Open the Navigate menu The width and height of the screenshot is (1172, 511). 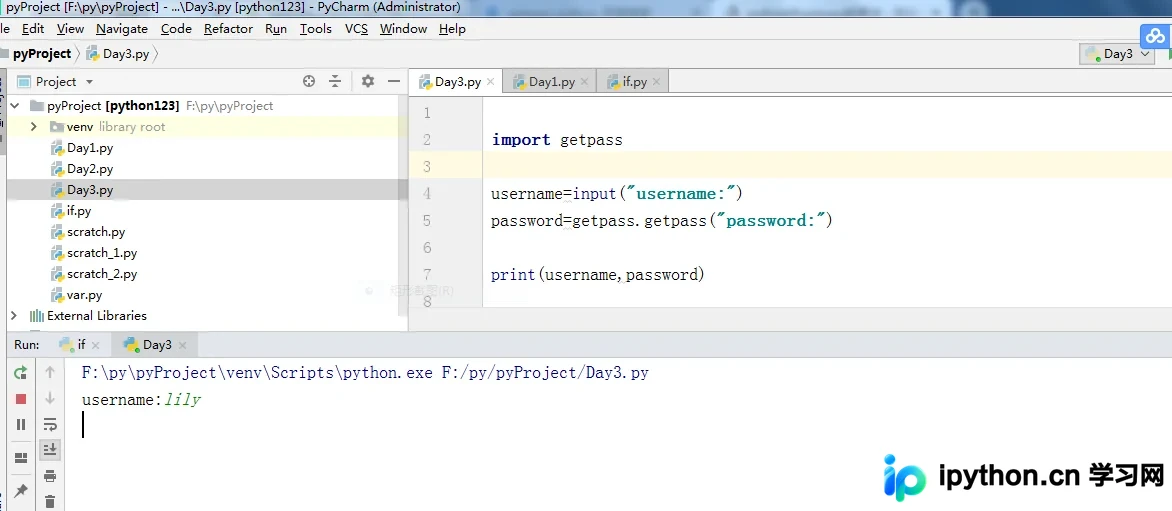click(x=122, y=28)
